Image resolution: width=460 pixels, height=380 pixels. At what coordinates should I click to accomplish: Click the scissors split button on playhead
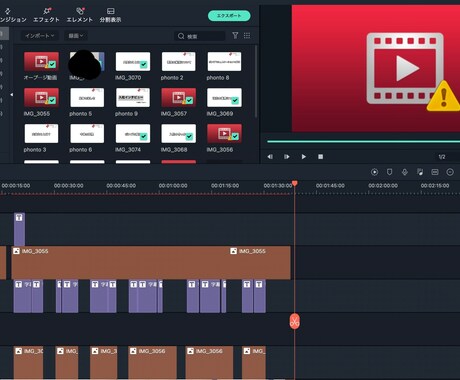coord(295,321)
